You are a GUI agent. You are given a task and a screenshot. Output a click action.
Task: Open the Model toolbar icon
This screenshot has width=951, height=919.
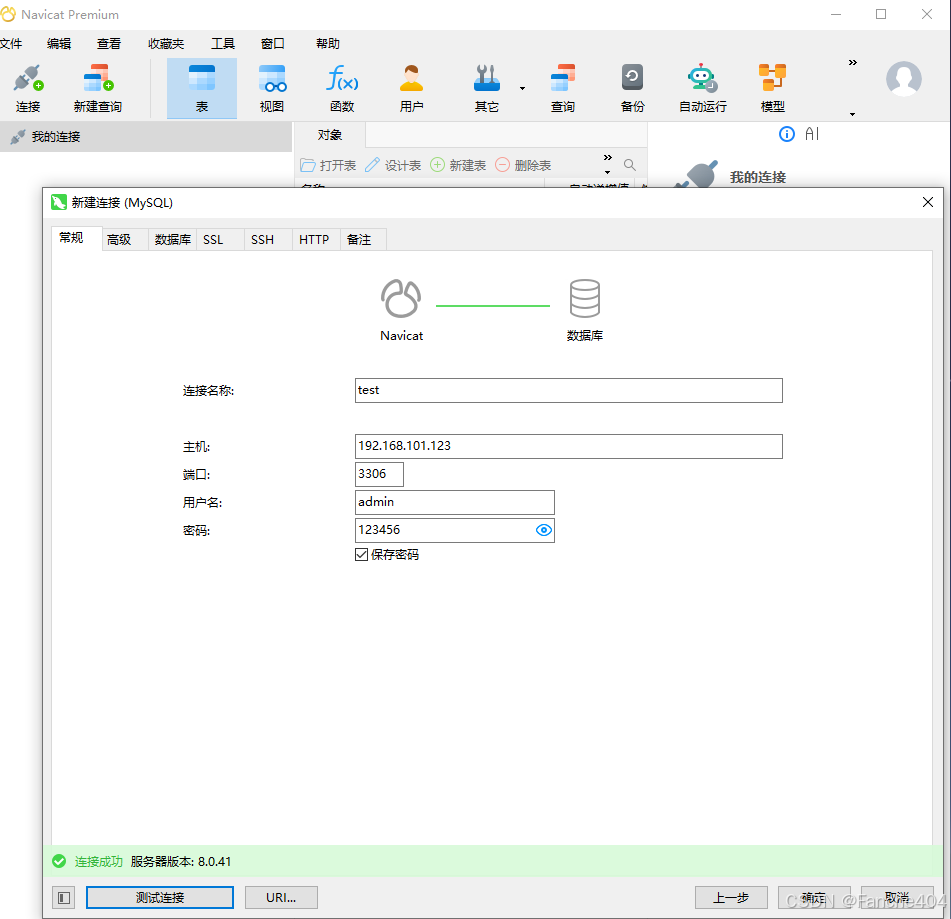(772, 89)
